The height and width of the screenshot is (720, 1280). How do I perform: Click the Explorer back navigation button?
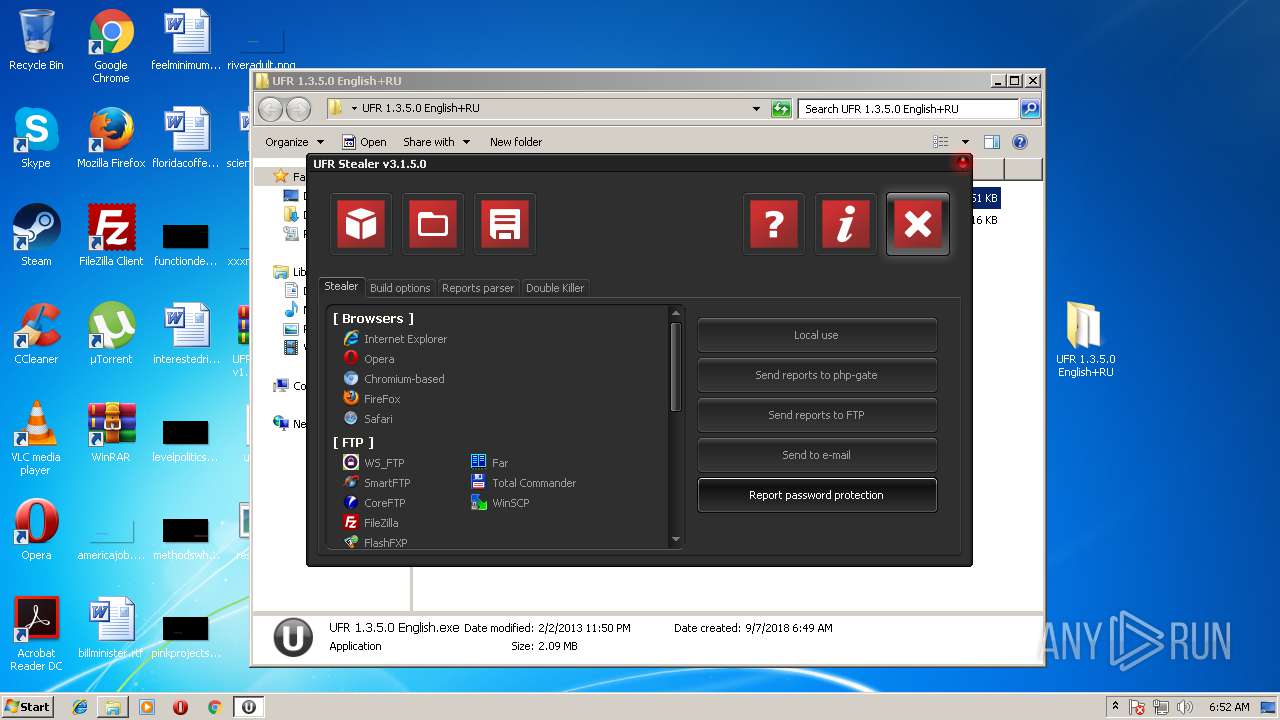[271, 109]
